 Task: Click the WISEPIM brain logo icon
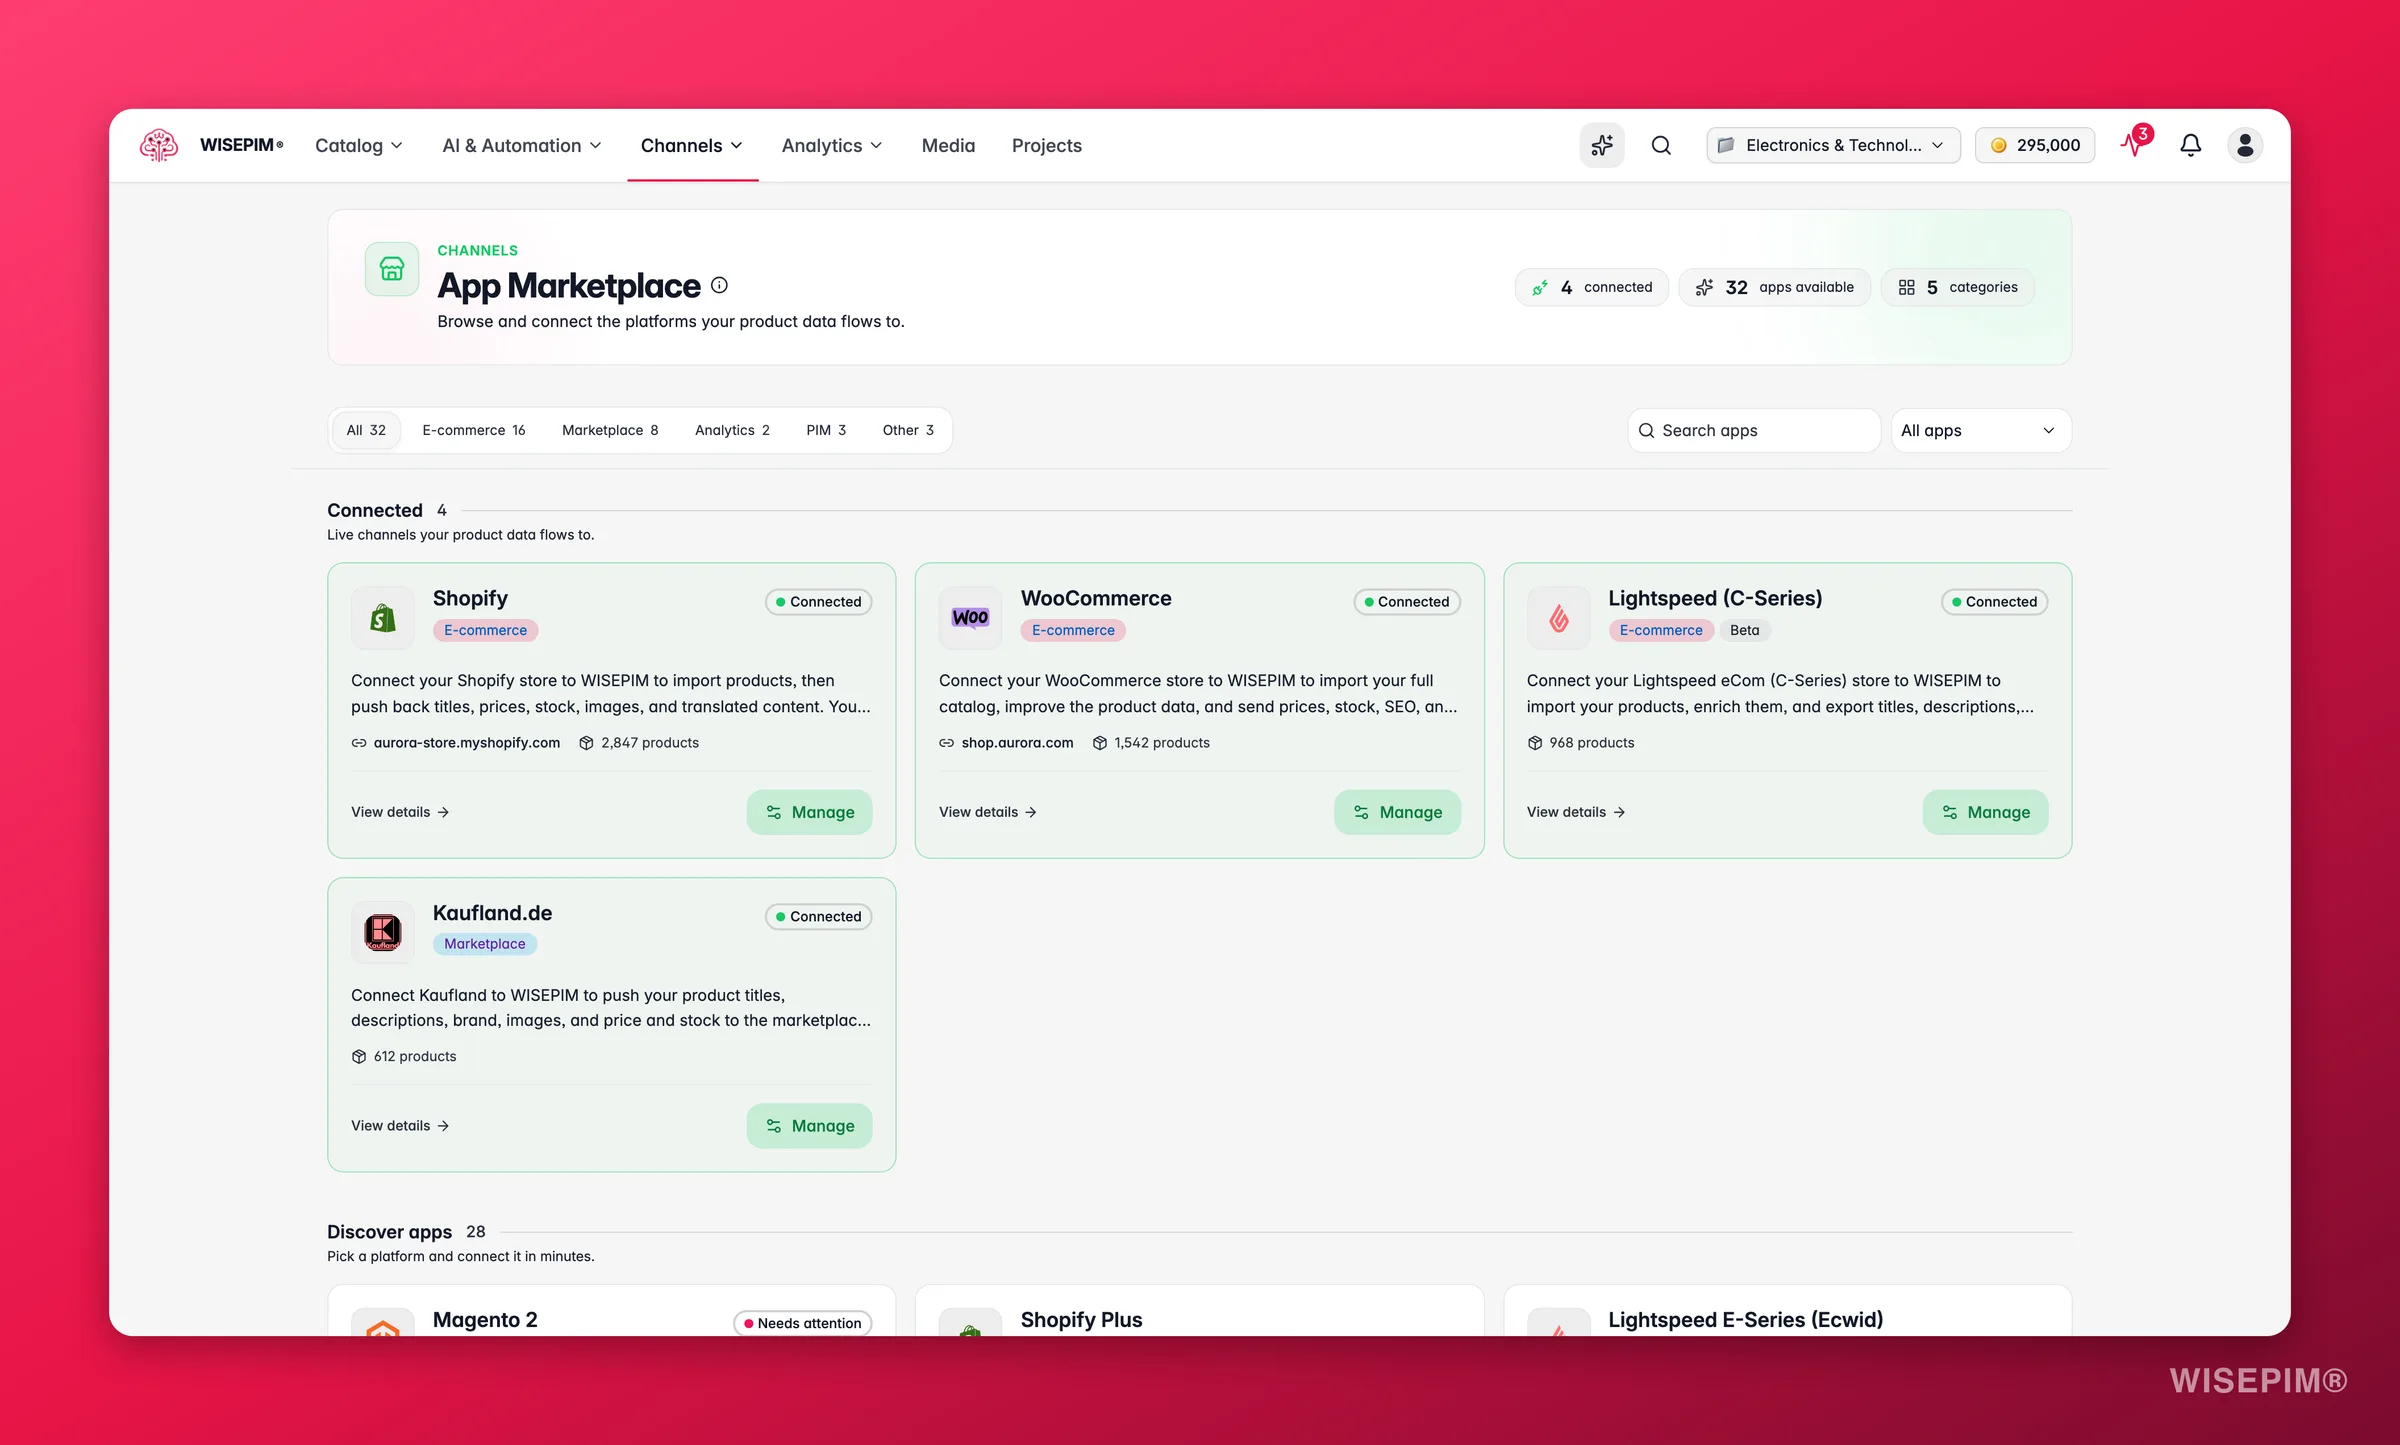click(x=159, y=145)
